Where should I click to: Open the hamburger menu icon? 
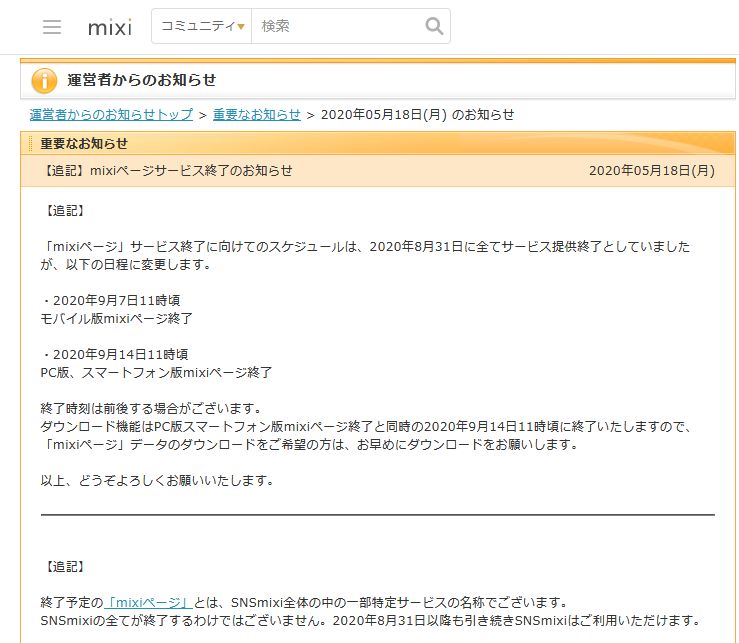click(52, 26)
